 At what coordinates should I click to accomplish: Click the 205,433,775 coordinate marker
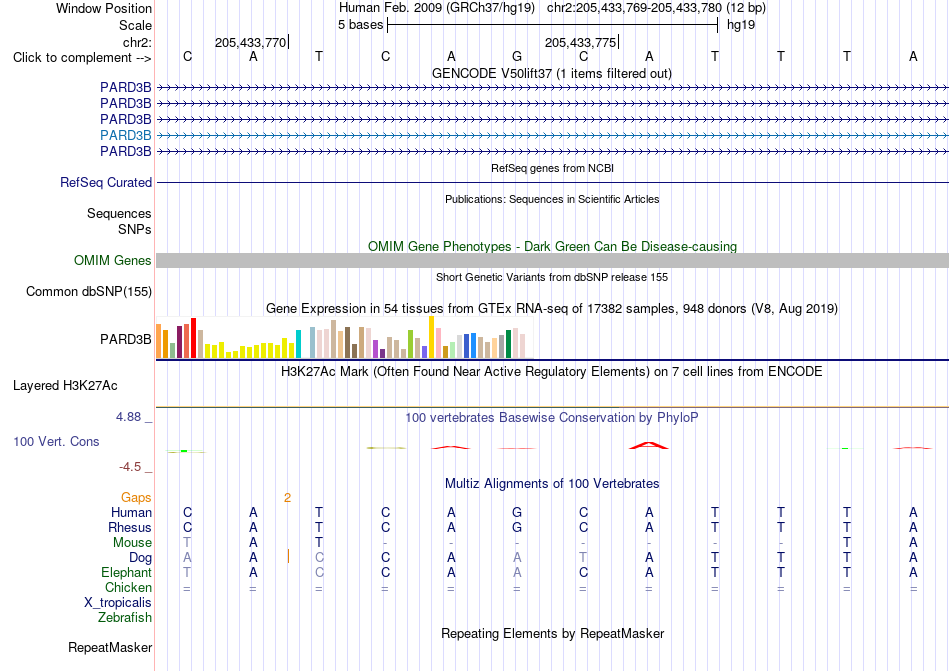[x=580, y=42]
